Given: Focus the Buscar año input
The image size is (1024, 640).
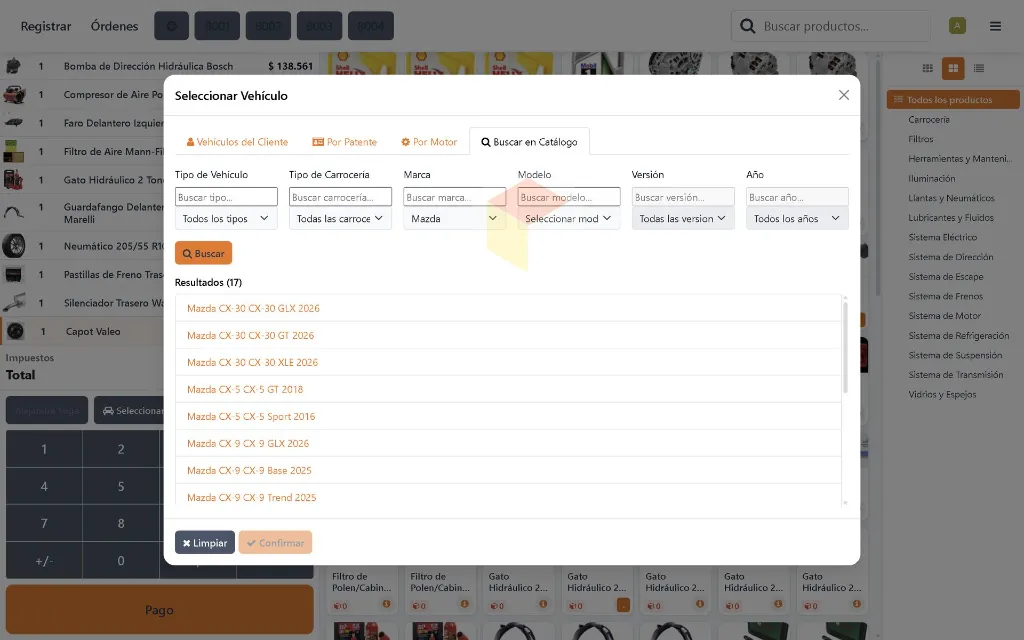Looking at the screenshot, I should pyautogui.click(x=797, y=197).
